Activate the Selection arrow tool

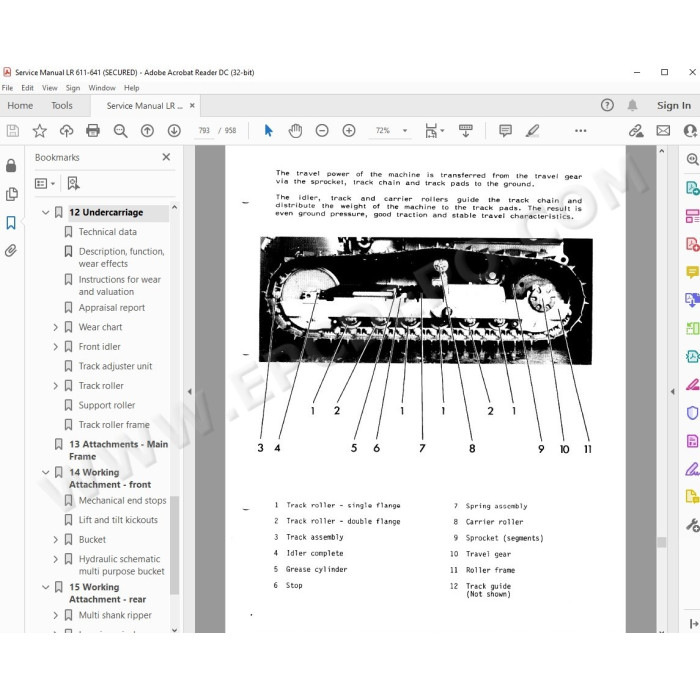268,130
